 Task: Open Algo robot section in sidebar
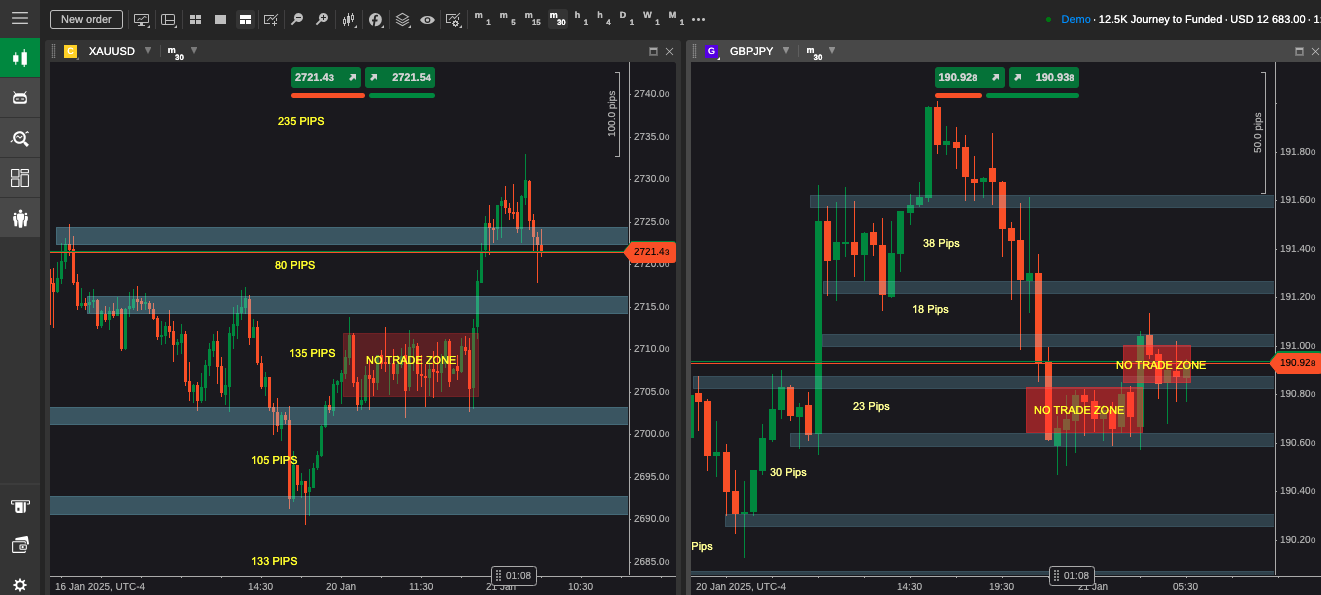[x=20, y=97]
